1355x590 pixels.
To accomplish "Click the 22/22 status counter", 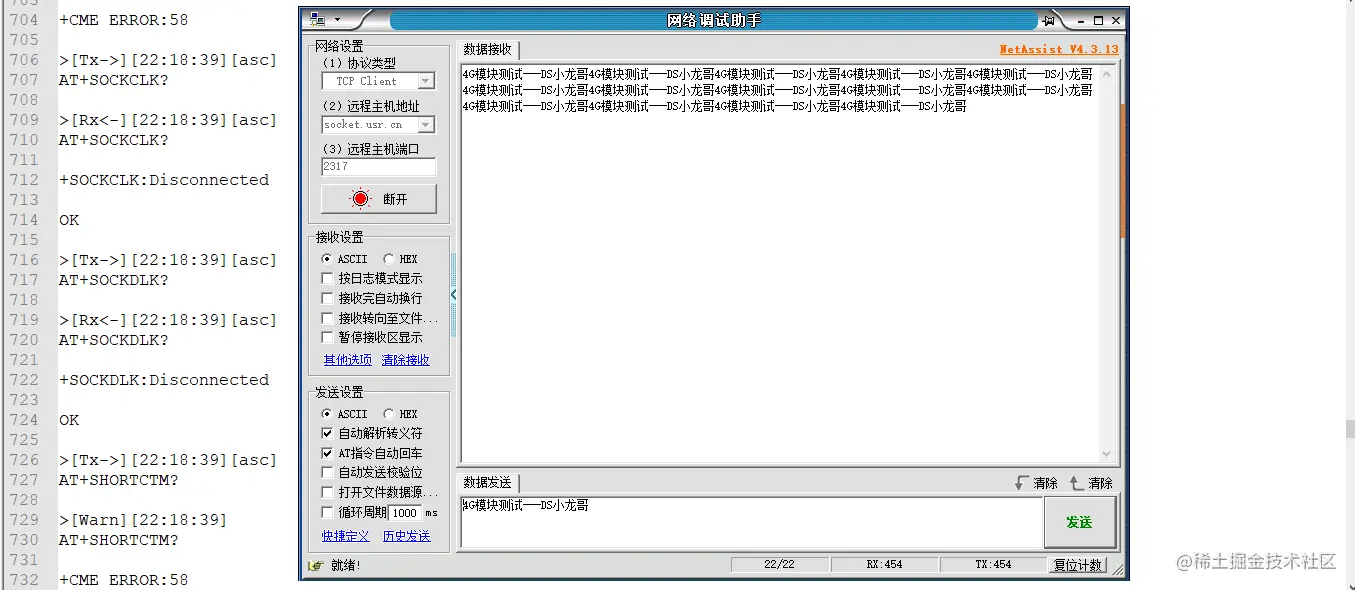I will tap(779, 565).
